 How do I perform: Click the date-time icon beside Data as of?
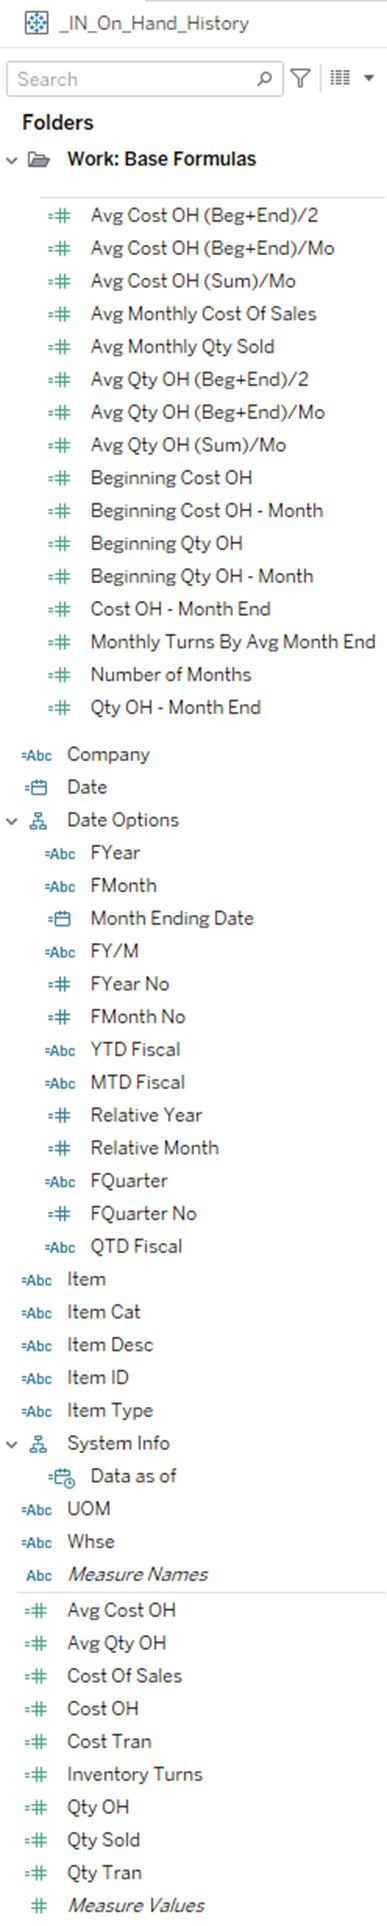click(62, 1477)
